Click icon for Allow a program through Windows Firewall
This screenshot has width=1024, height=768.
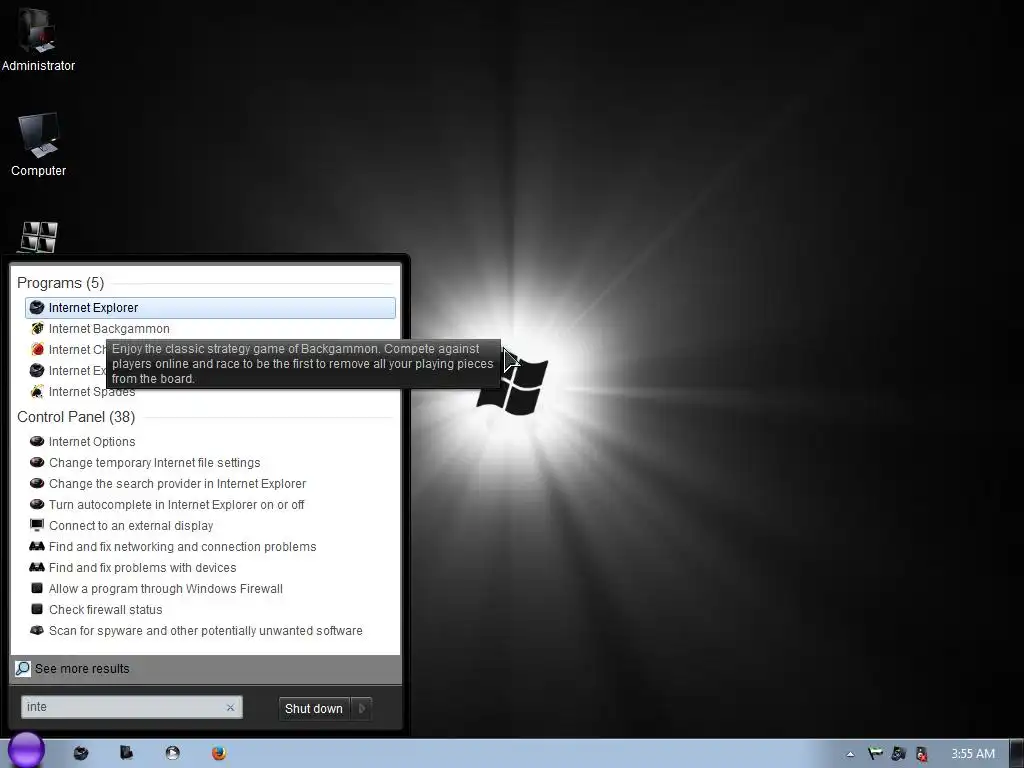pos(37,588)
